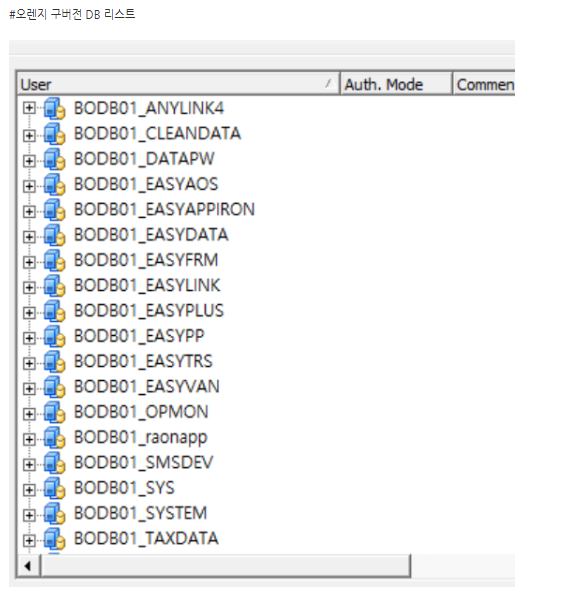The image size is (577, 592).
Task: Select the BODB01_CLEANDATA user name
Action: coord(157,134)
